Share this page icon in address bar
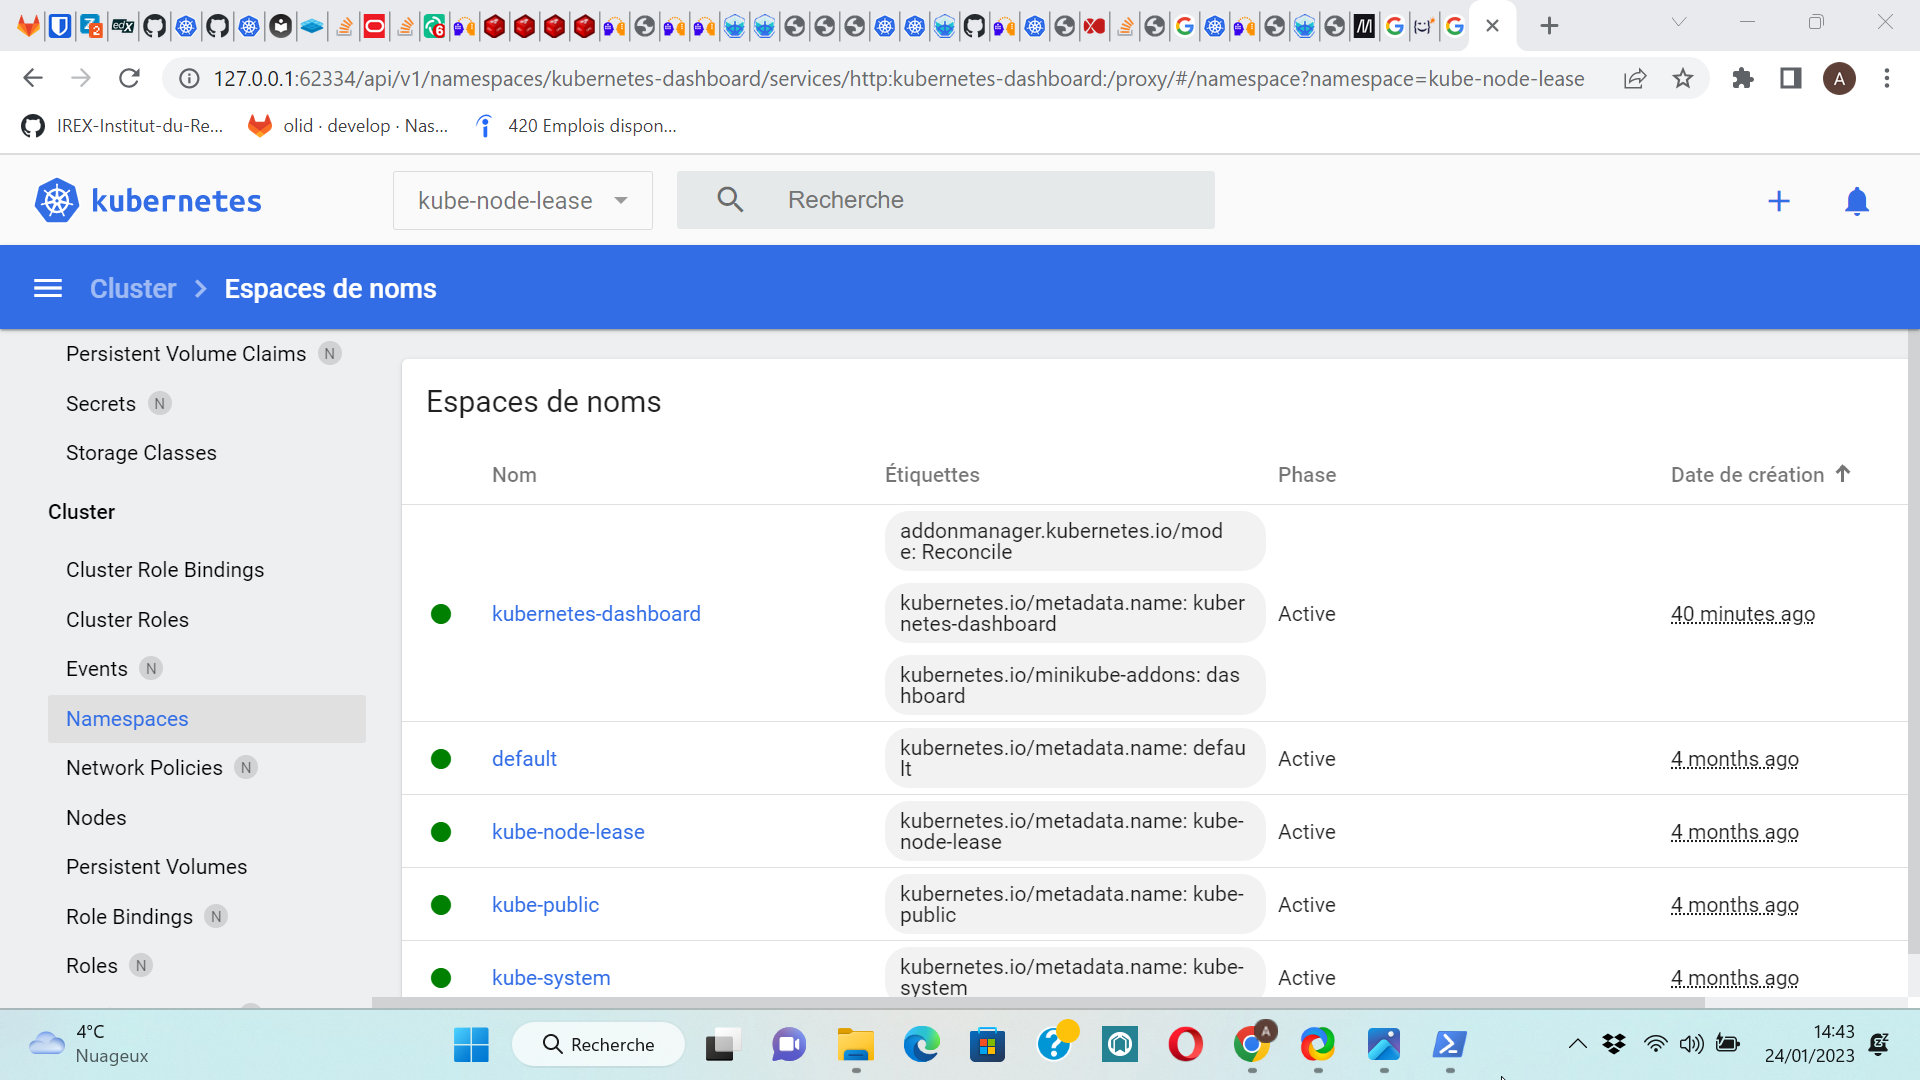1920x1080 pixels. (x=1635, y=78)
